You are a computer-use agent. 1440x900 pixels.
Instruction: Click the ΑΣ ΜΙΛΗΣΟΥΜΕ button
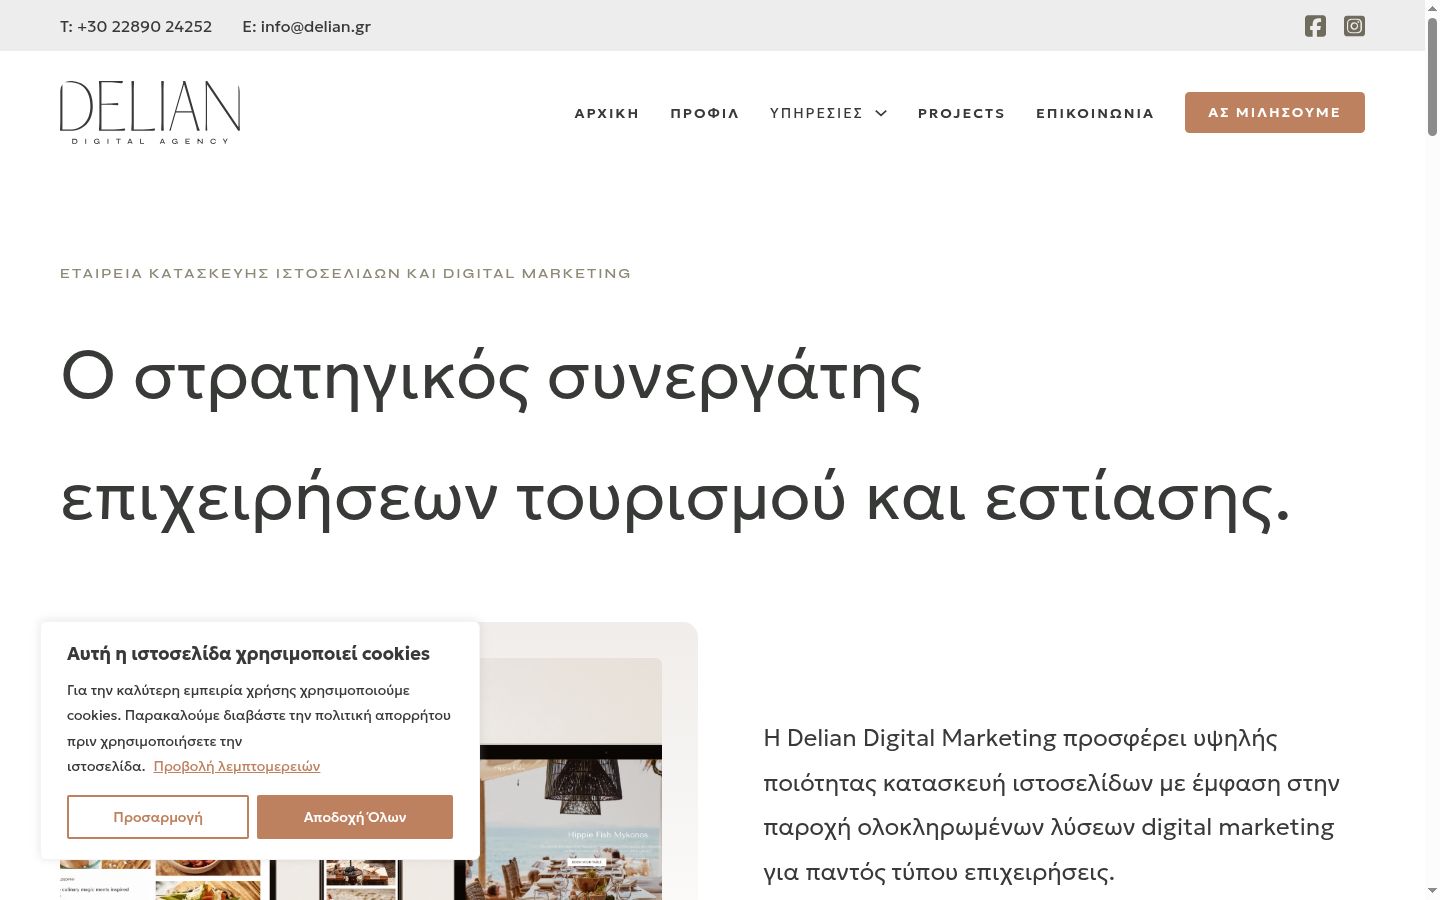[x=1275, y=112]
